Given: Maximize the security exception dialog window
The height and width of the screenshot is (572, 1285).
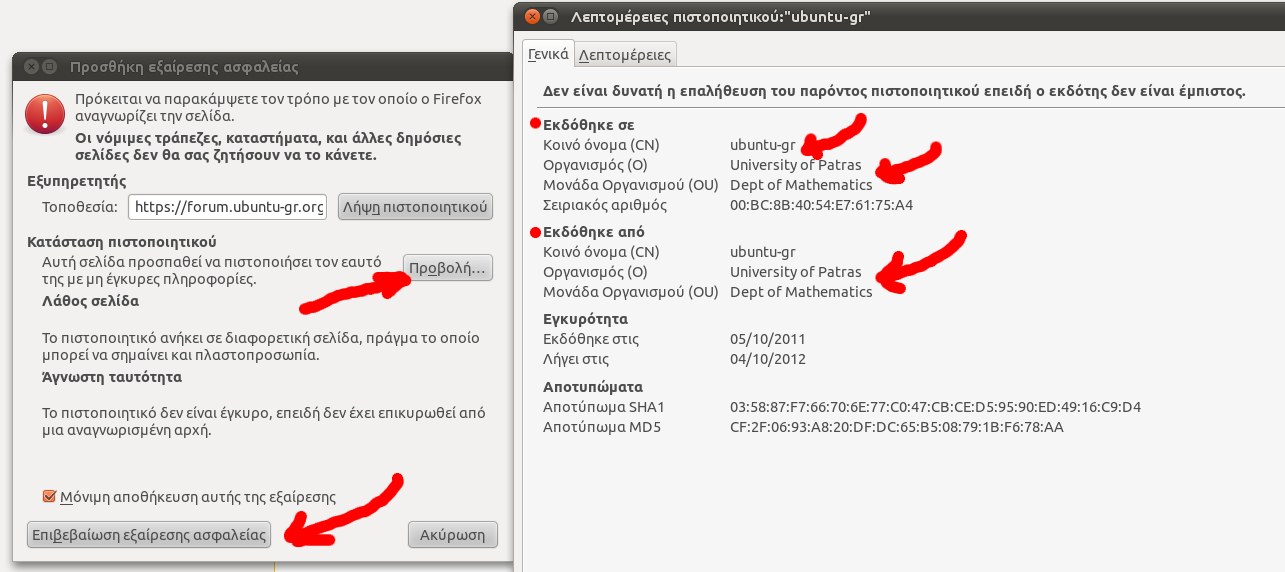Looking at the screenshot, I should (49, 67).
